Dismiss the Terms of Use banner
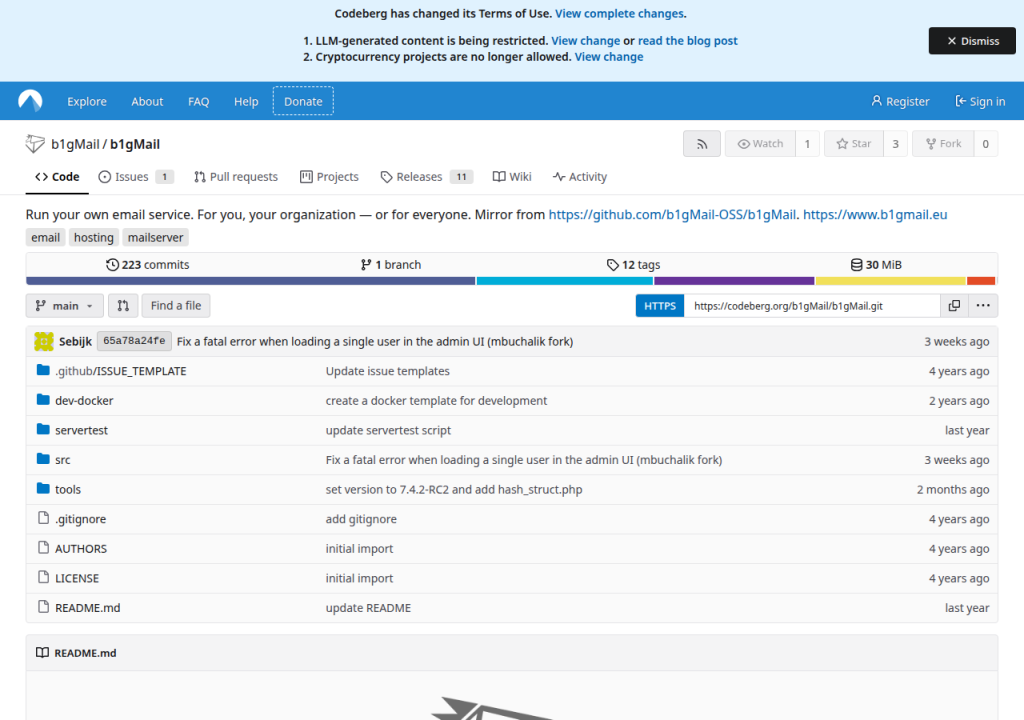1024x720 pixels. (x=972, y=41)
